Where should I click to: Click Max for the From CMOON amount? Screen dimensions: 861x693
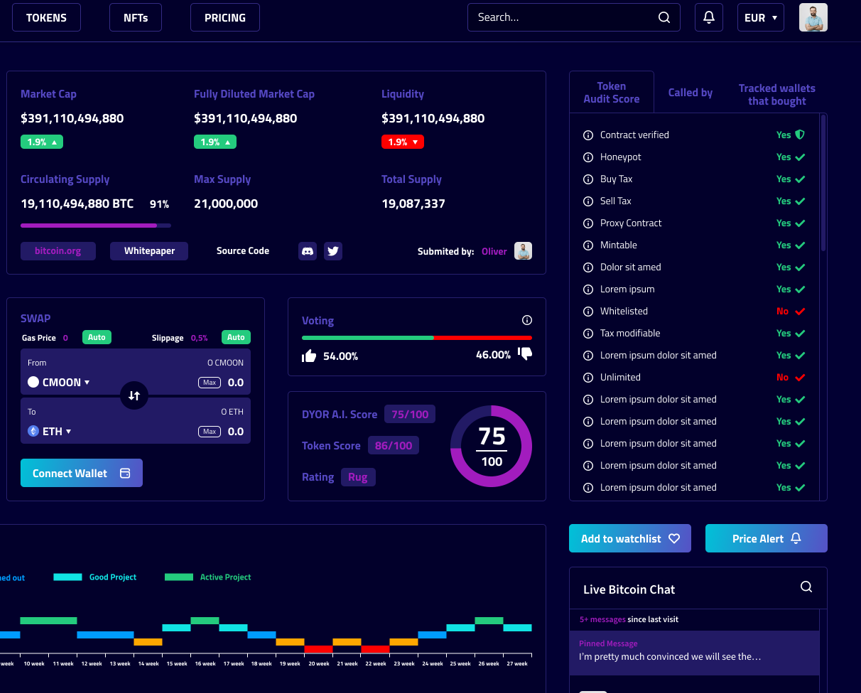click(209, 382)
